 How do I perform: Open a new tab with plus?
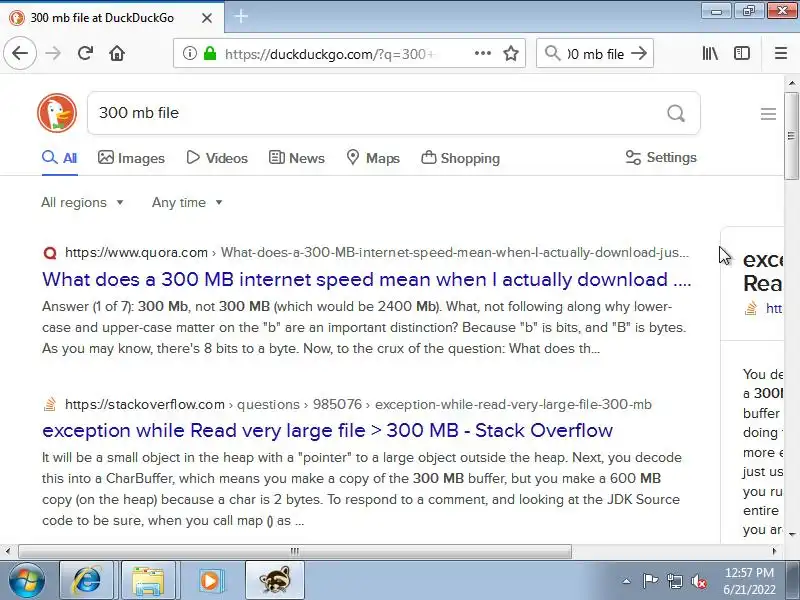(241, 17)
